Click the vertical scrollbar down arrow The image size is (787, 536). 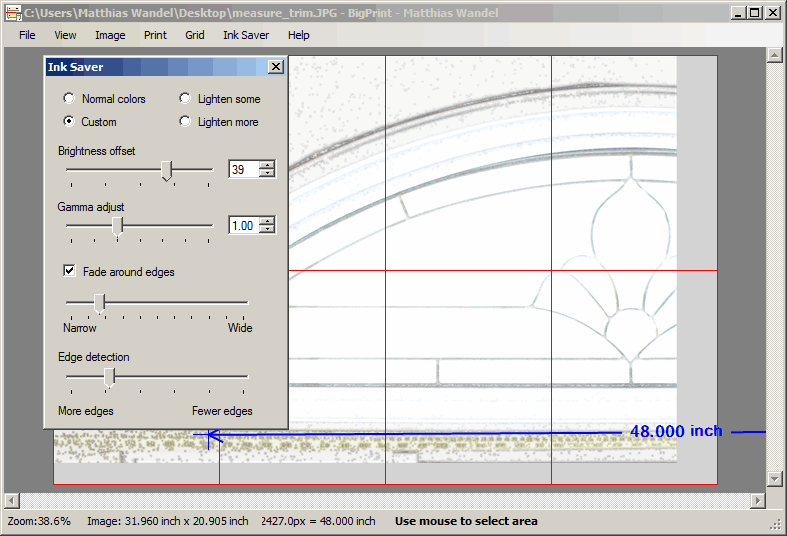(x=773, y=479)
